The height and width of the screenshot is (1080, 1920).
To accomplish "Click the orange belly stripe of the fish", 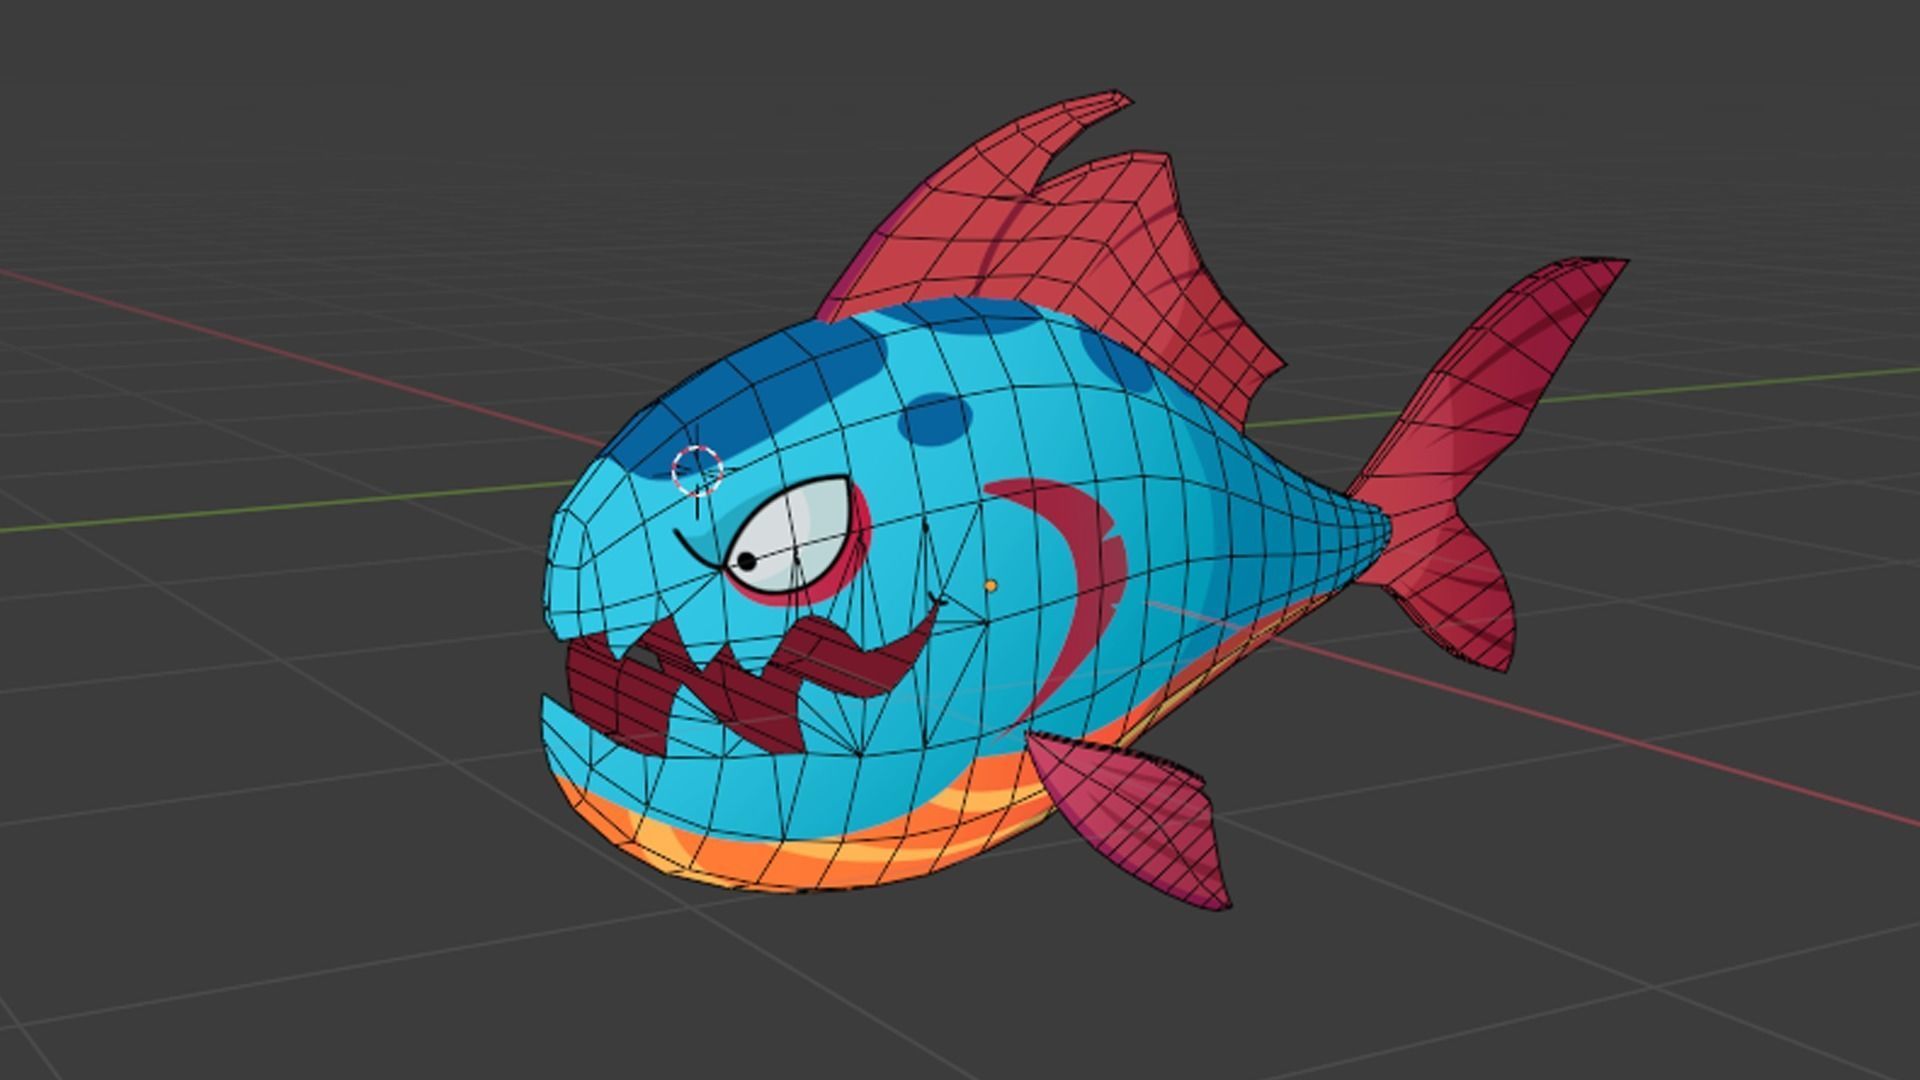I will click(850, 850).
